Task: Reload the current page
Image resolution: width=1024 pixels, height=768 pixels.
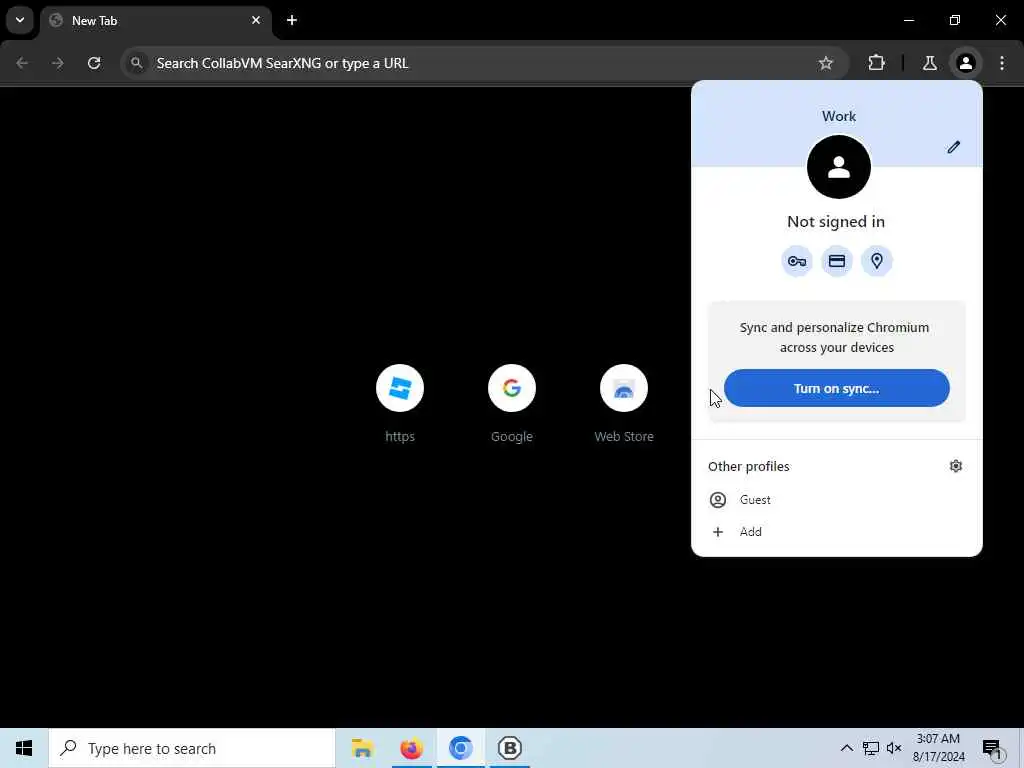Action: click(x=94, y=63)
